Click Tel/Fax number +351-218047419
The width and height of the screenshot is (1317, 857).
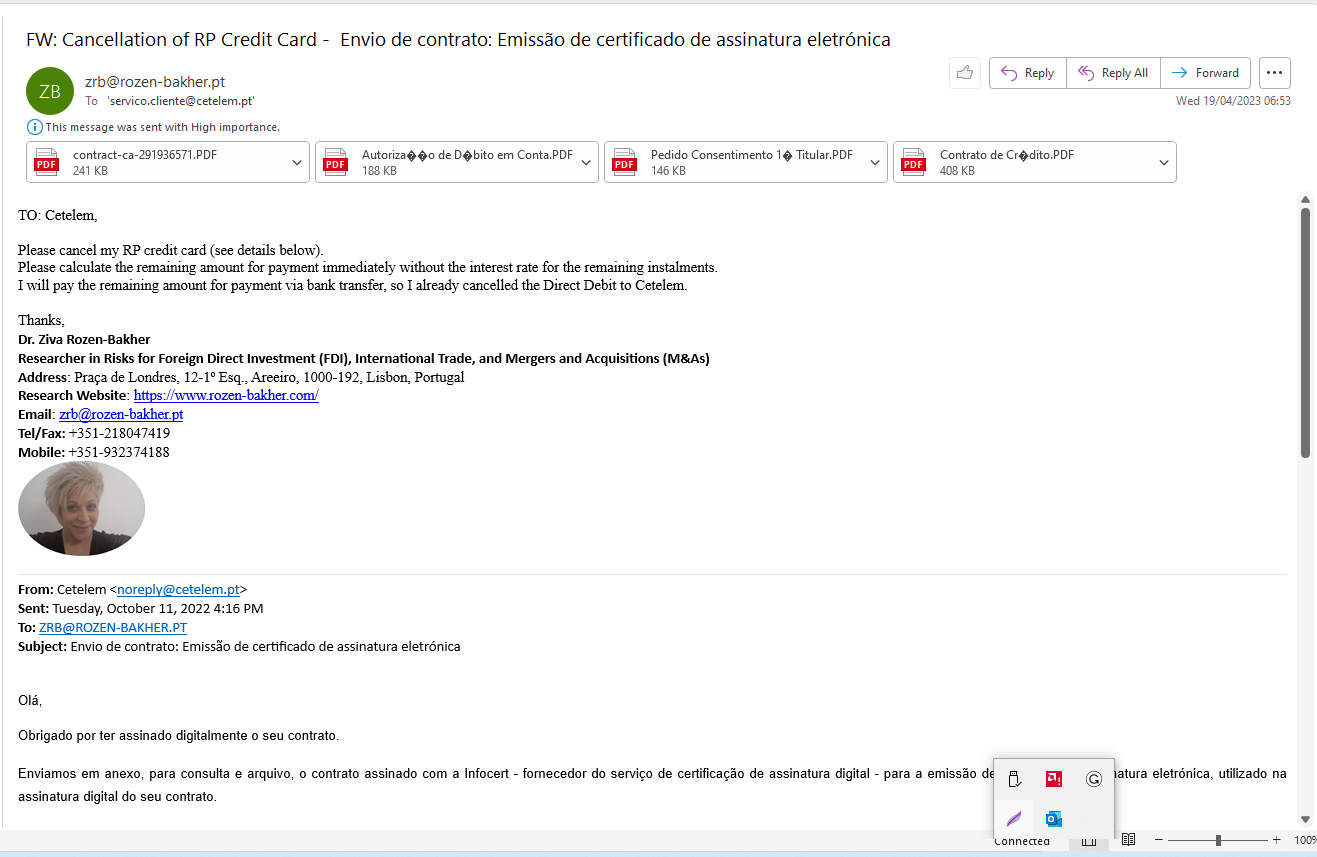119,433
